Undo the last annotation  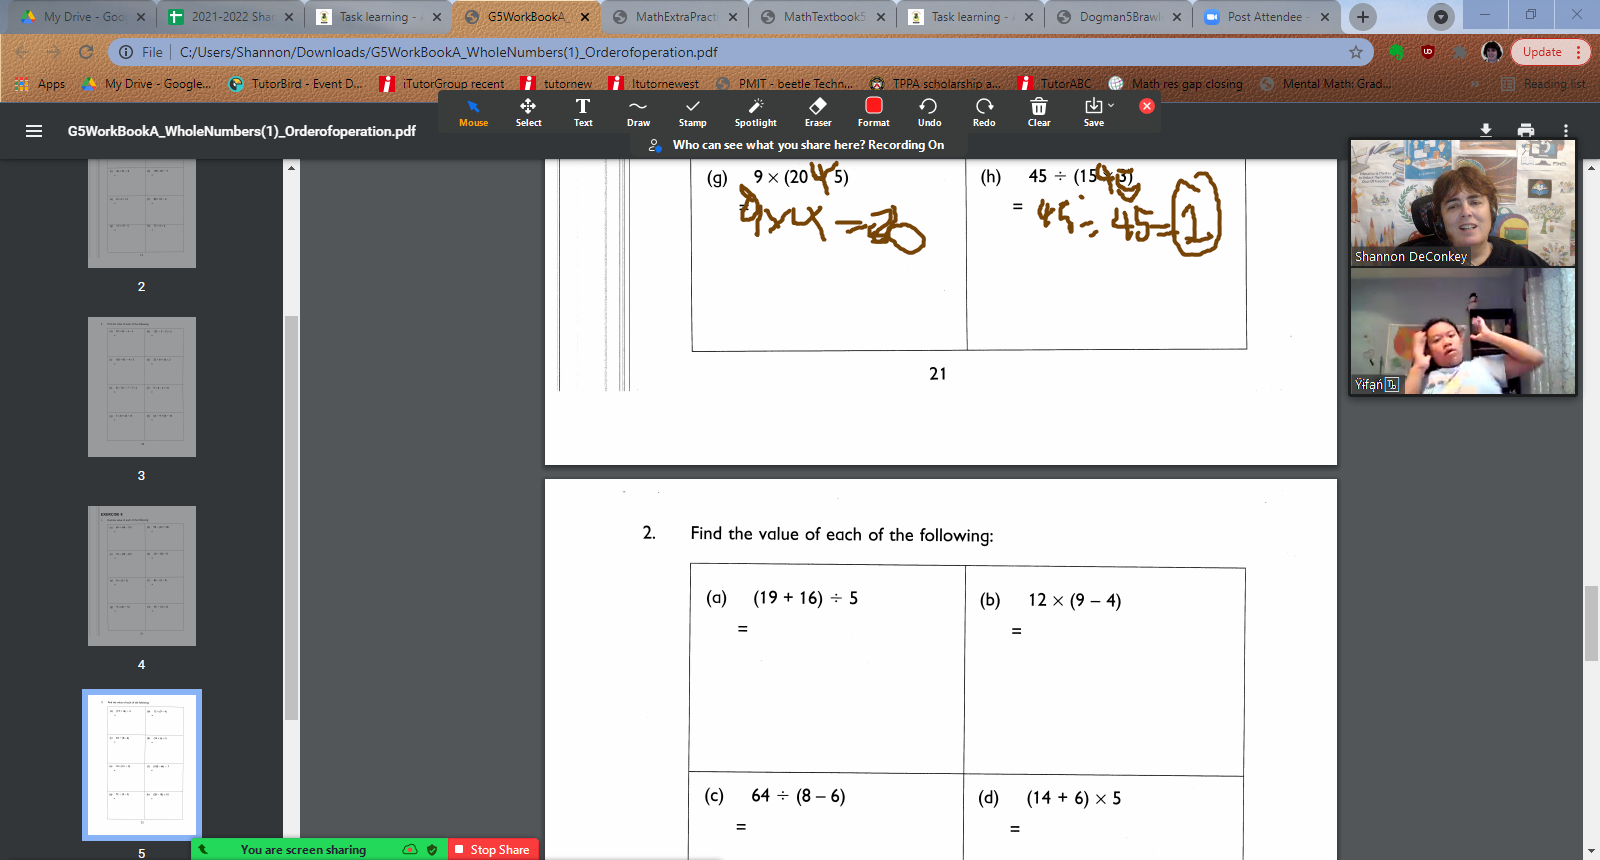pos(929,112)
